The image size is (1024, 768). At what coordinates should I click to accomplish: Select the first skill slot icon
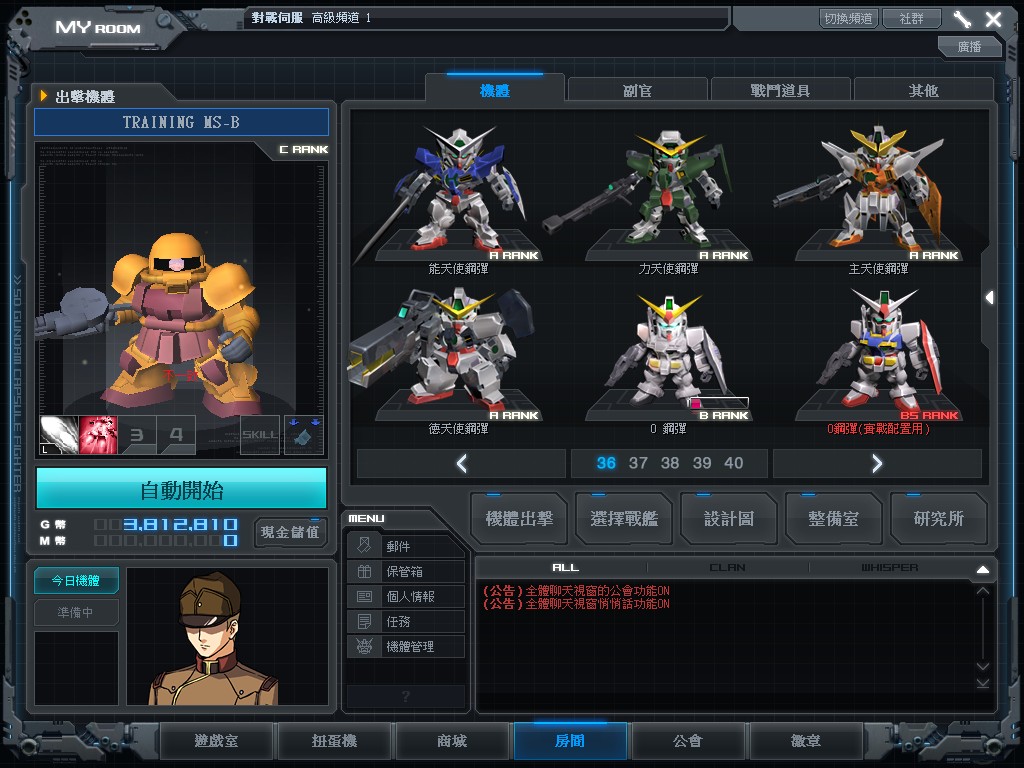click(x=59, y=434)
